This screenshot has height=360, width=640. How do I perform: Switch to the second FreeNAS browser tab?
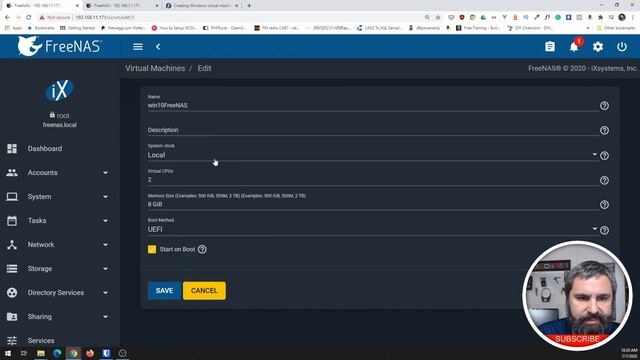coord(121,6)
